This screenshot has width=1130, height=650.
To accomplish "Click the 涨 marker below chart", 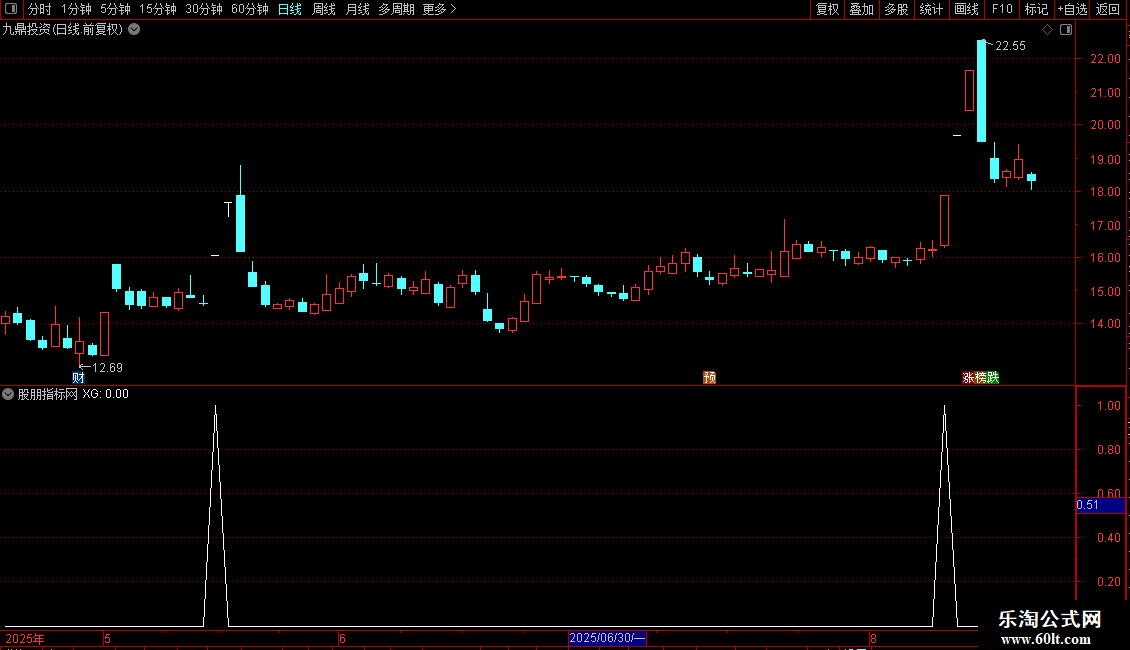I will [968, 378].
